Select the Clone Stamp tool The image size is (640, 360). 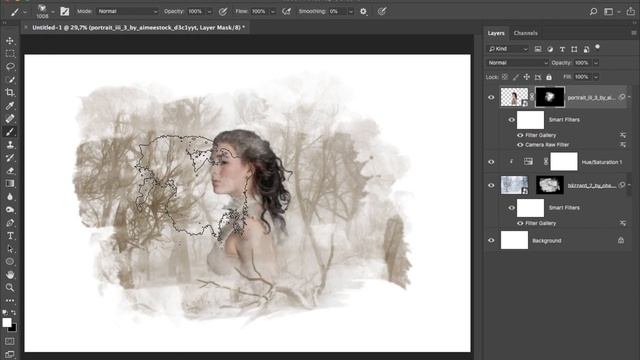click(10, 145)
